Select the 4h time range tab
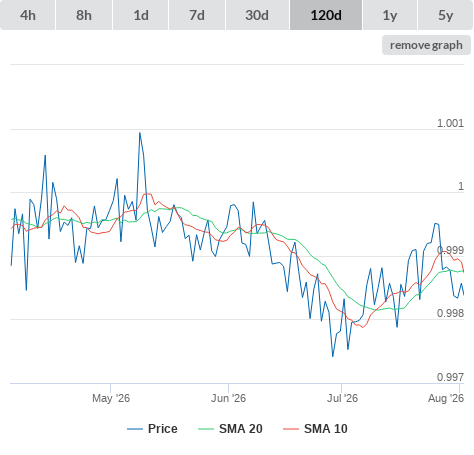The width and height of the screenshot is (474, 455). pos(28,15)
